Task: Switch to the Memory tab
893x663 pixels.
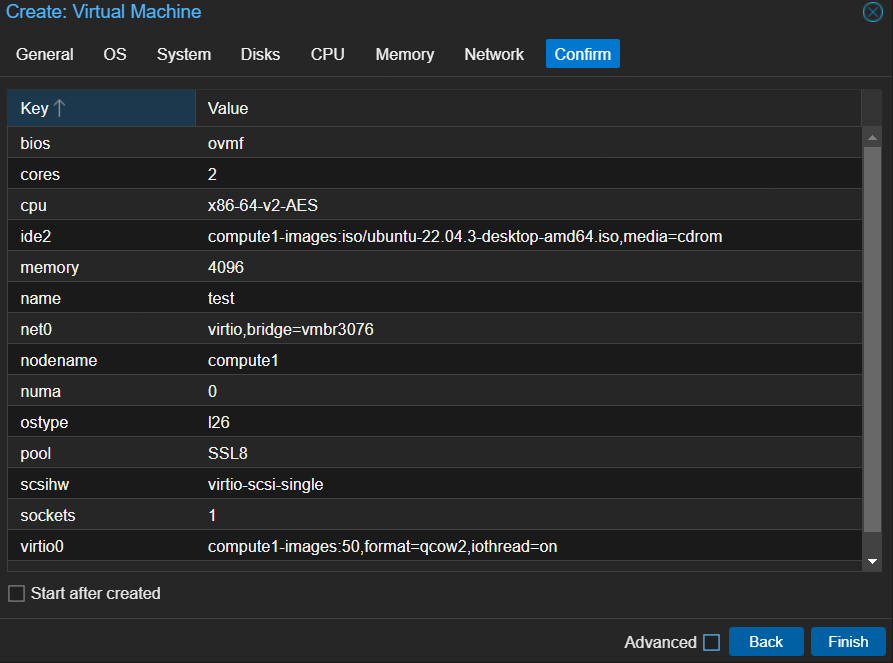Action: pos(404,54)
